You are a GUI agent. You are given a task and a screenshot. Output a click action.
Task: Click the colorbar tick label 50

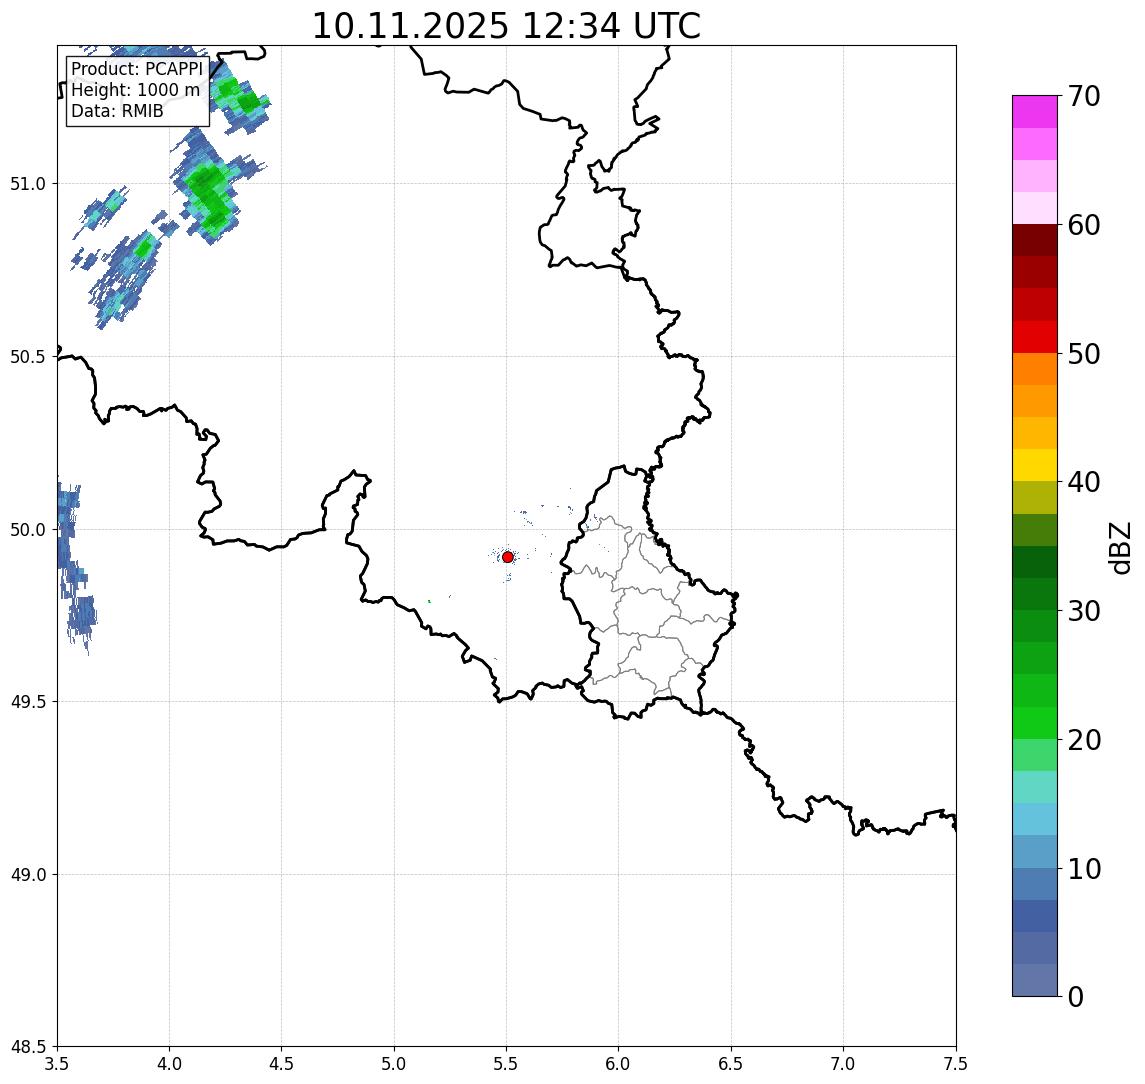[x=1084, y=354]
